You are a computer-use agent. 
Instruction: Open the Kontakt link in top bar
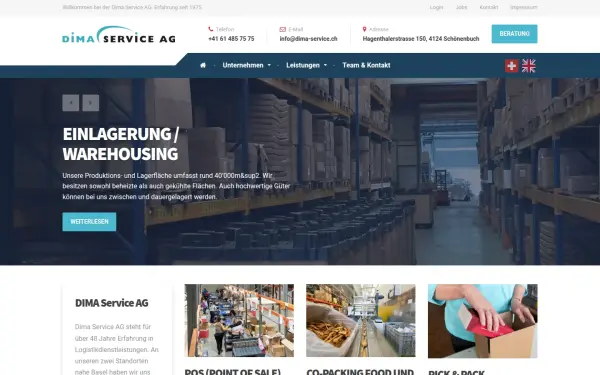point(489,7)
